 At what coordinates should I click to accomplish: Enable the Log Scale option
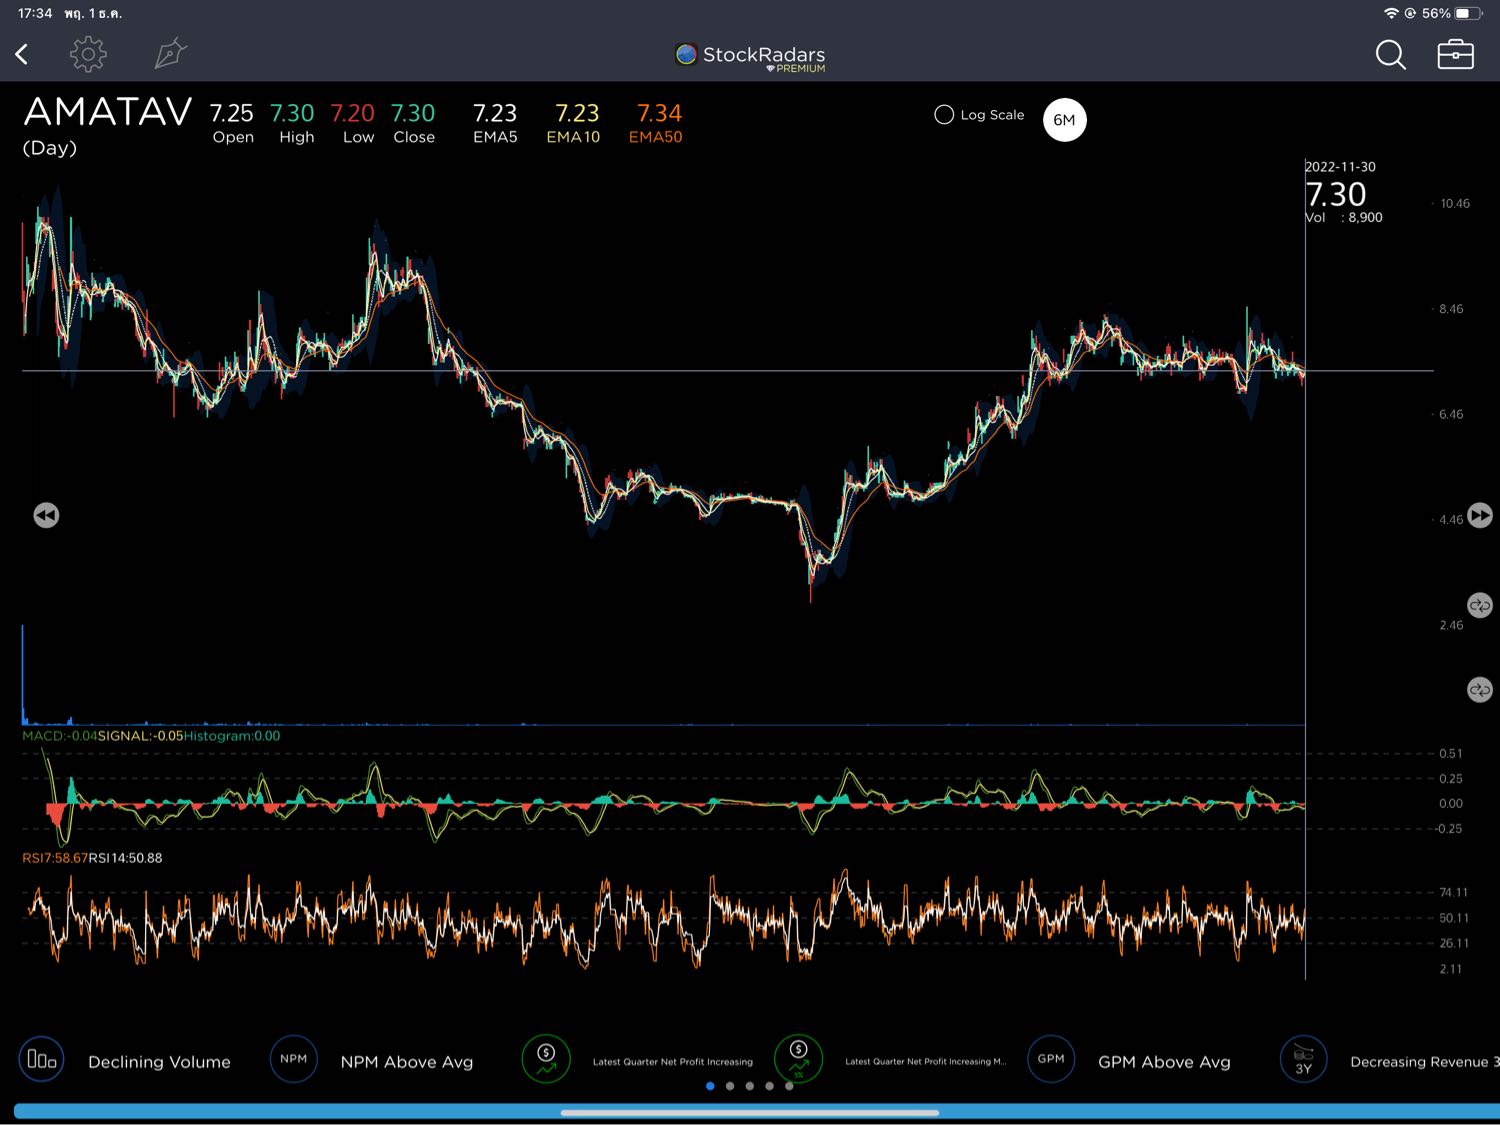point(944,115)
